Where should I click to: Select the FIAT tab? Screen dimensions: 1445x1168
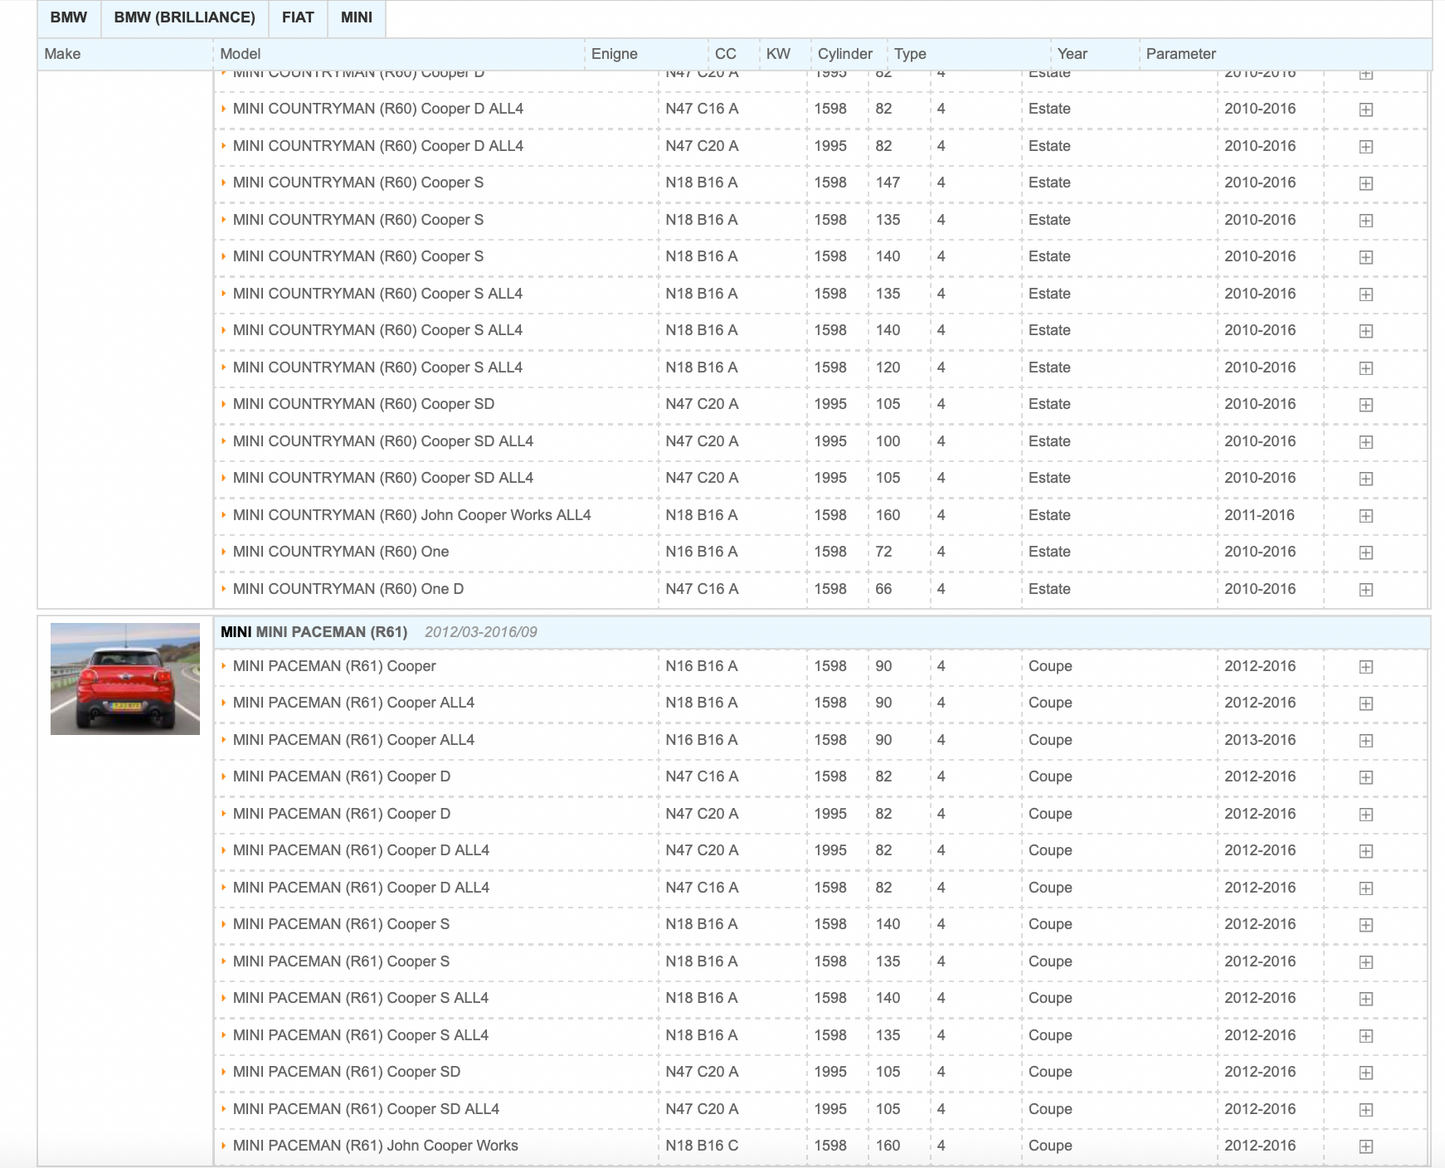pos(298,18)
